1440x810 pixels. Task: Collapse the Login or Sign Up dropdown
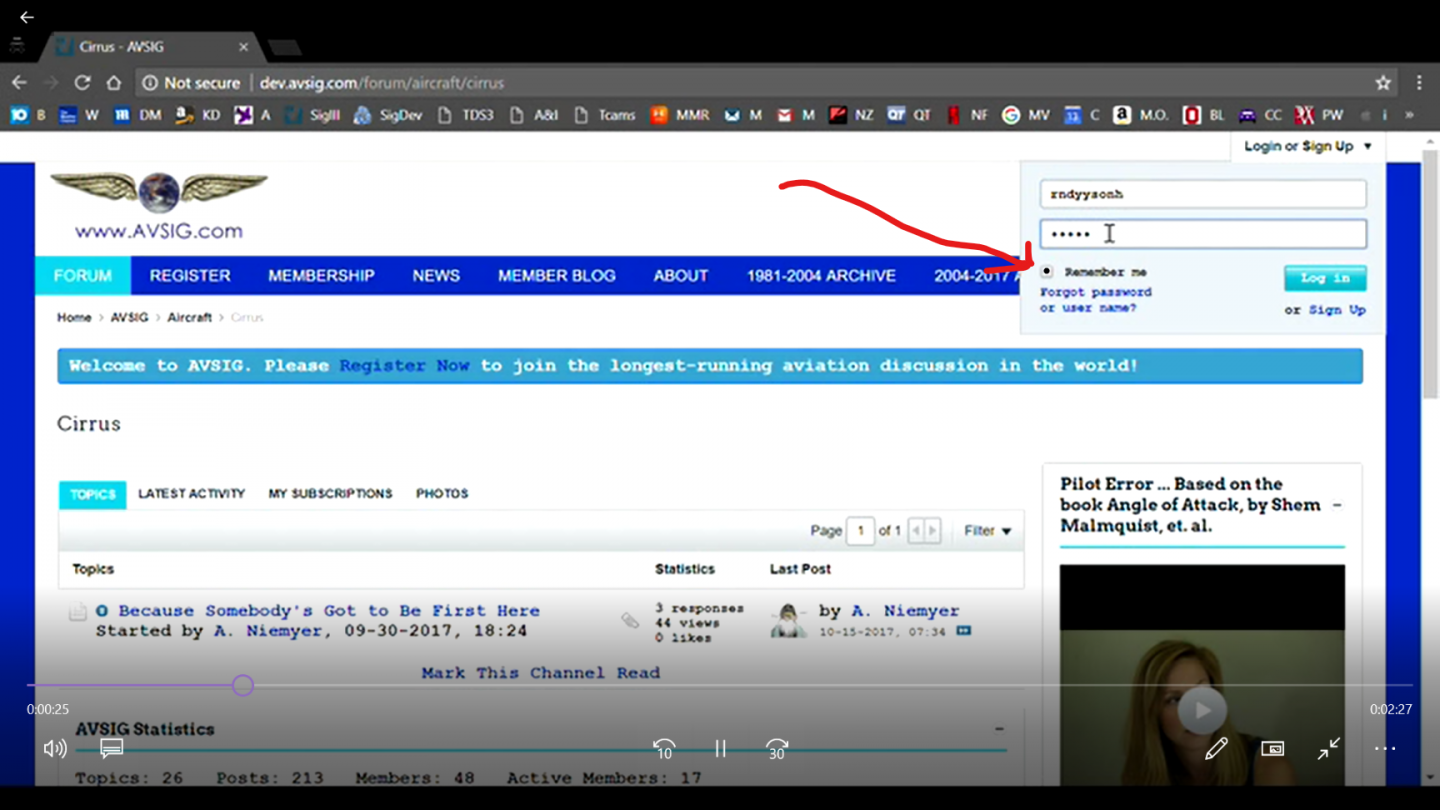[x=1308, y=146]
